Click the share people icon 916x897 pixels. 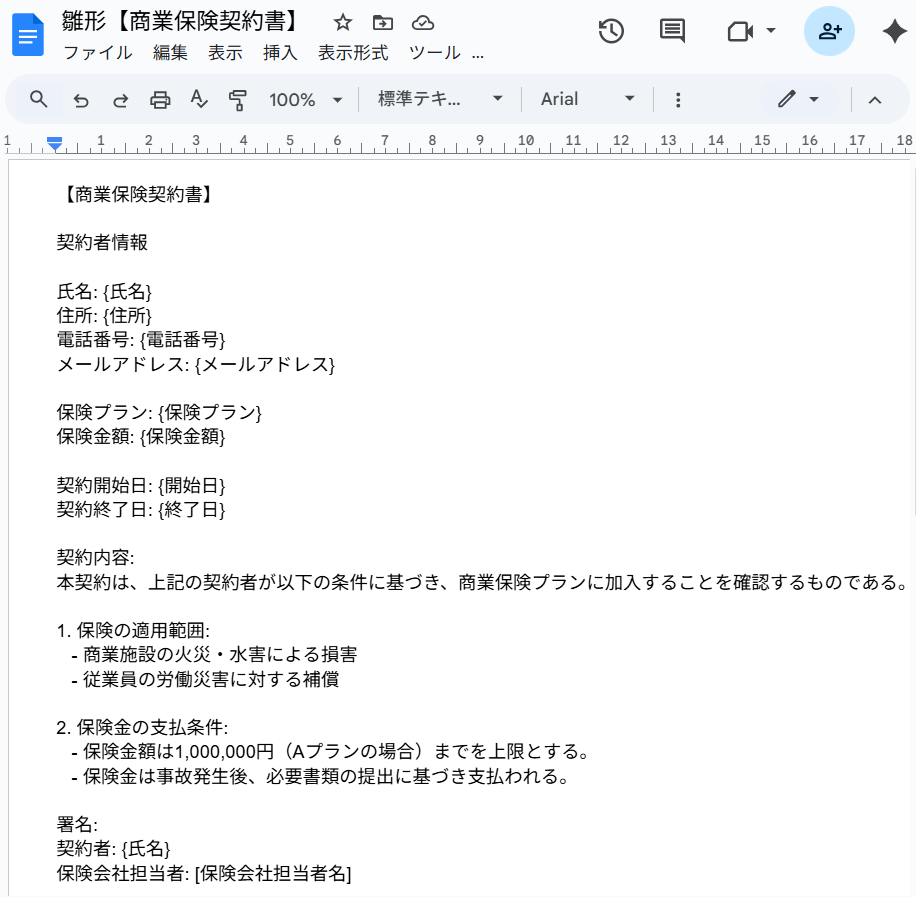(x=830, y=31)
